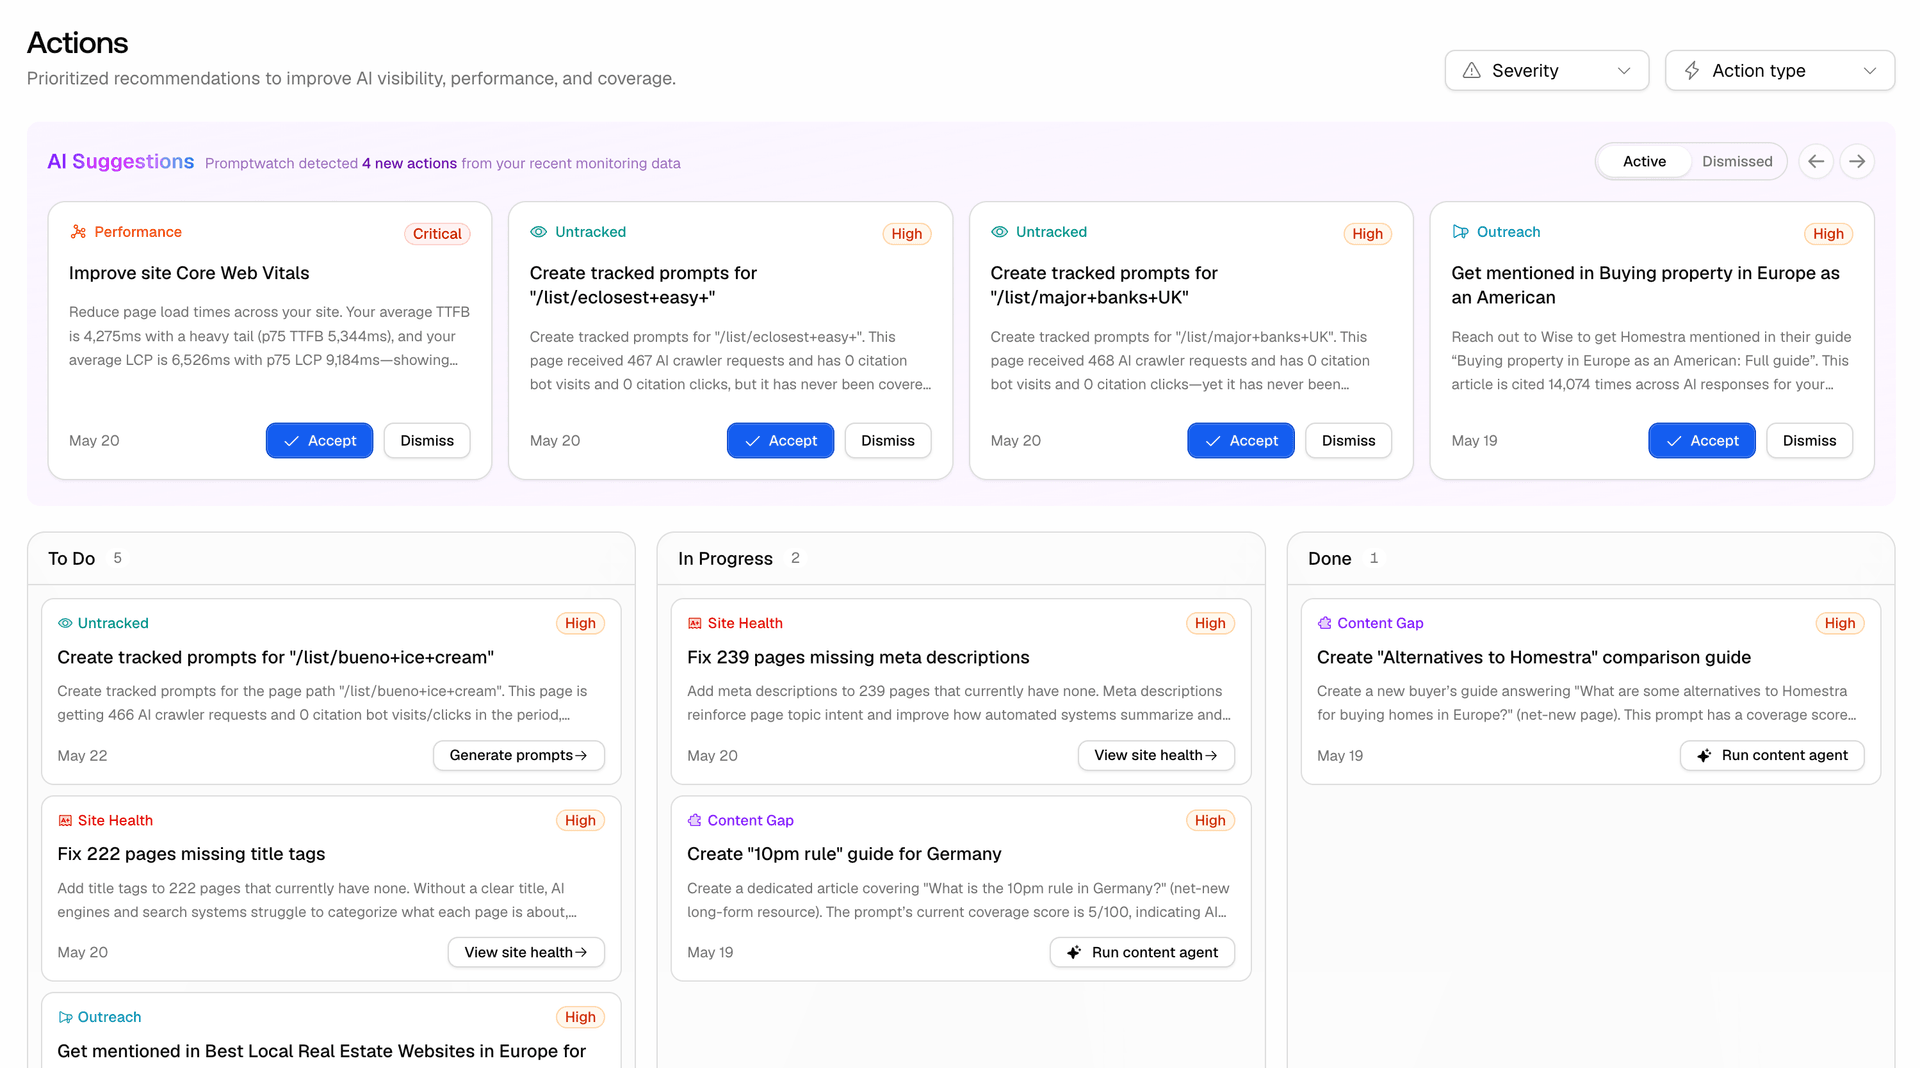
Task: Click May 22 date on bueno+ice+cream card
Action: point(82,756)
